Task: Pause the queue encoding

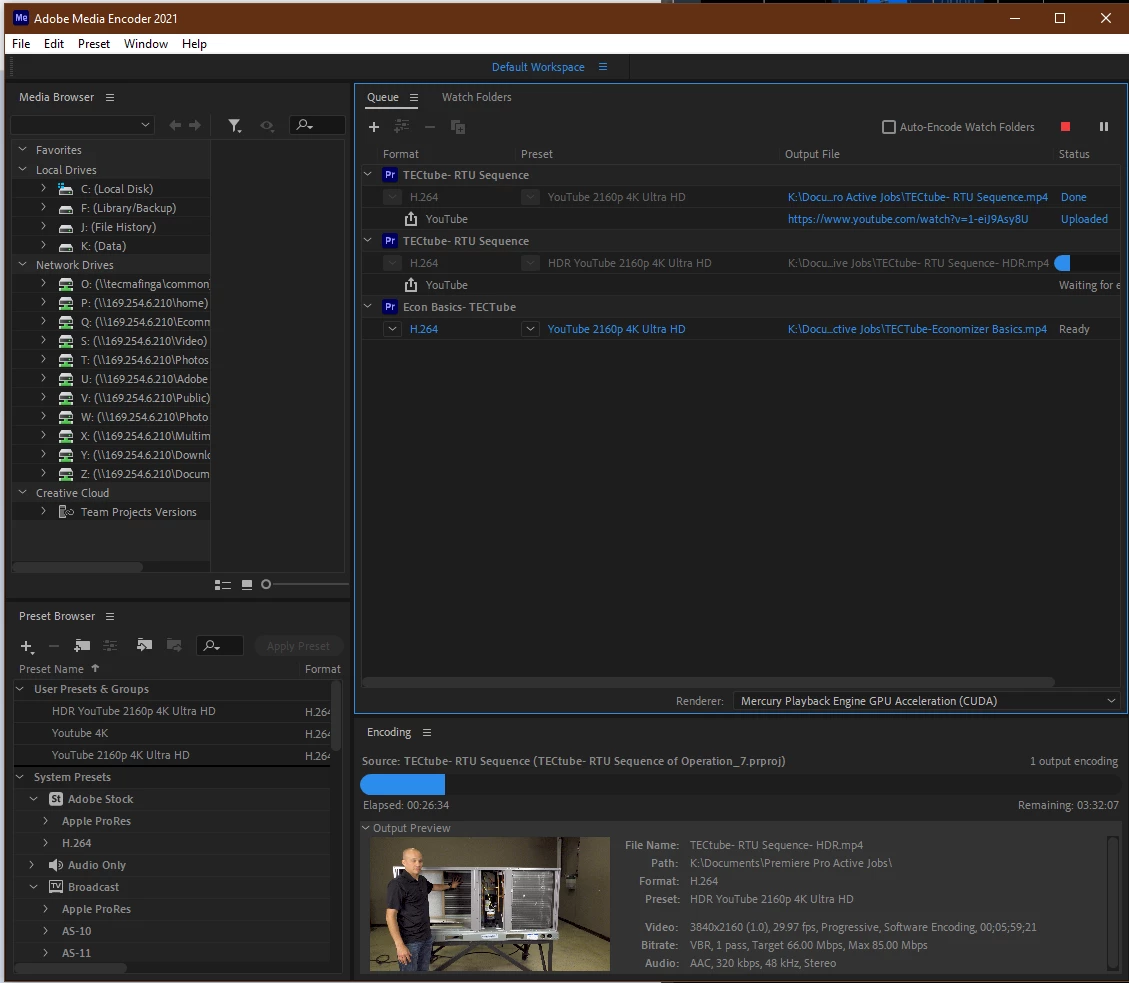Action: click(1104, 127)
